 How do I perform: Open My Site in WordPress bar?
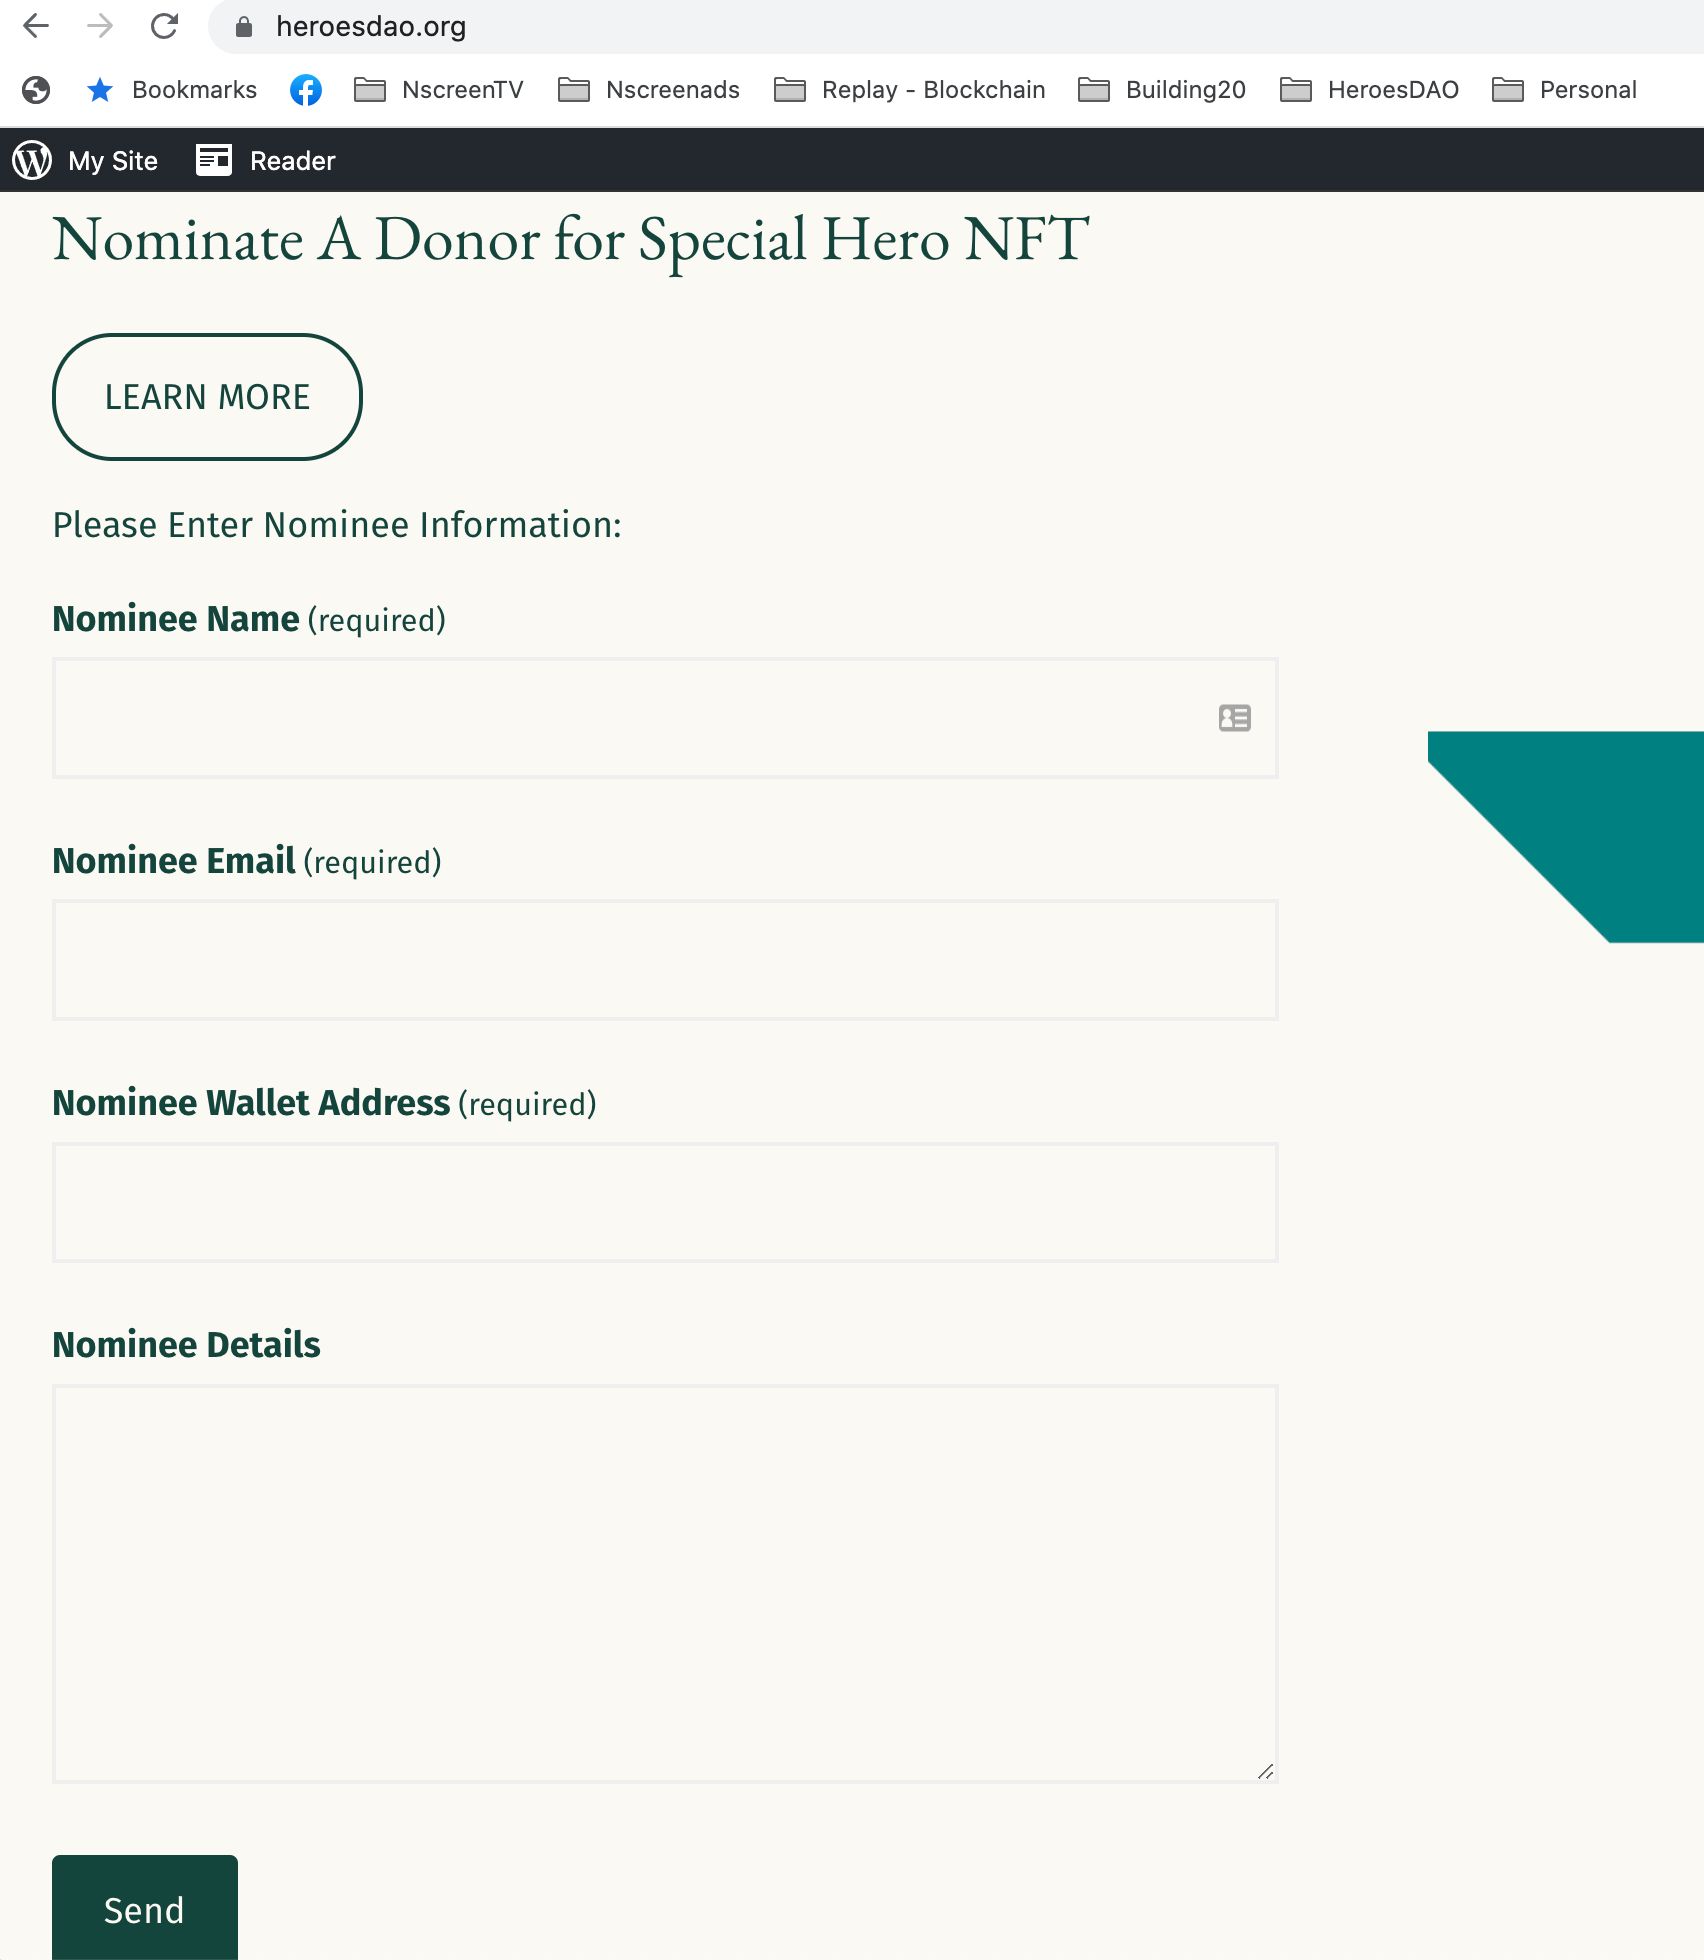tap(113, 161)
